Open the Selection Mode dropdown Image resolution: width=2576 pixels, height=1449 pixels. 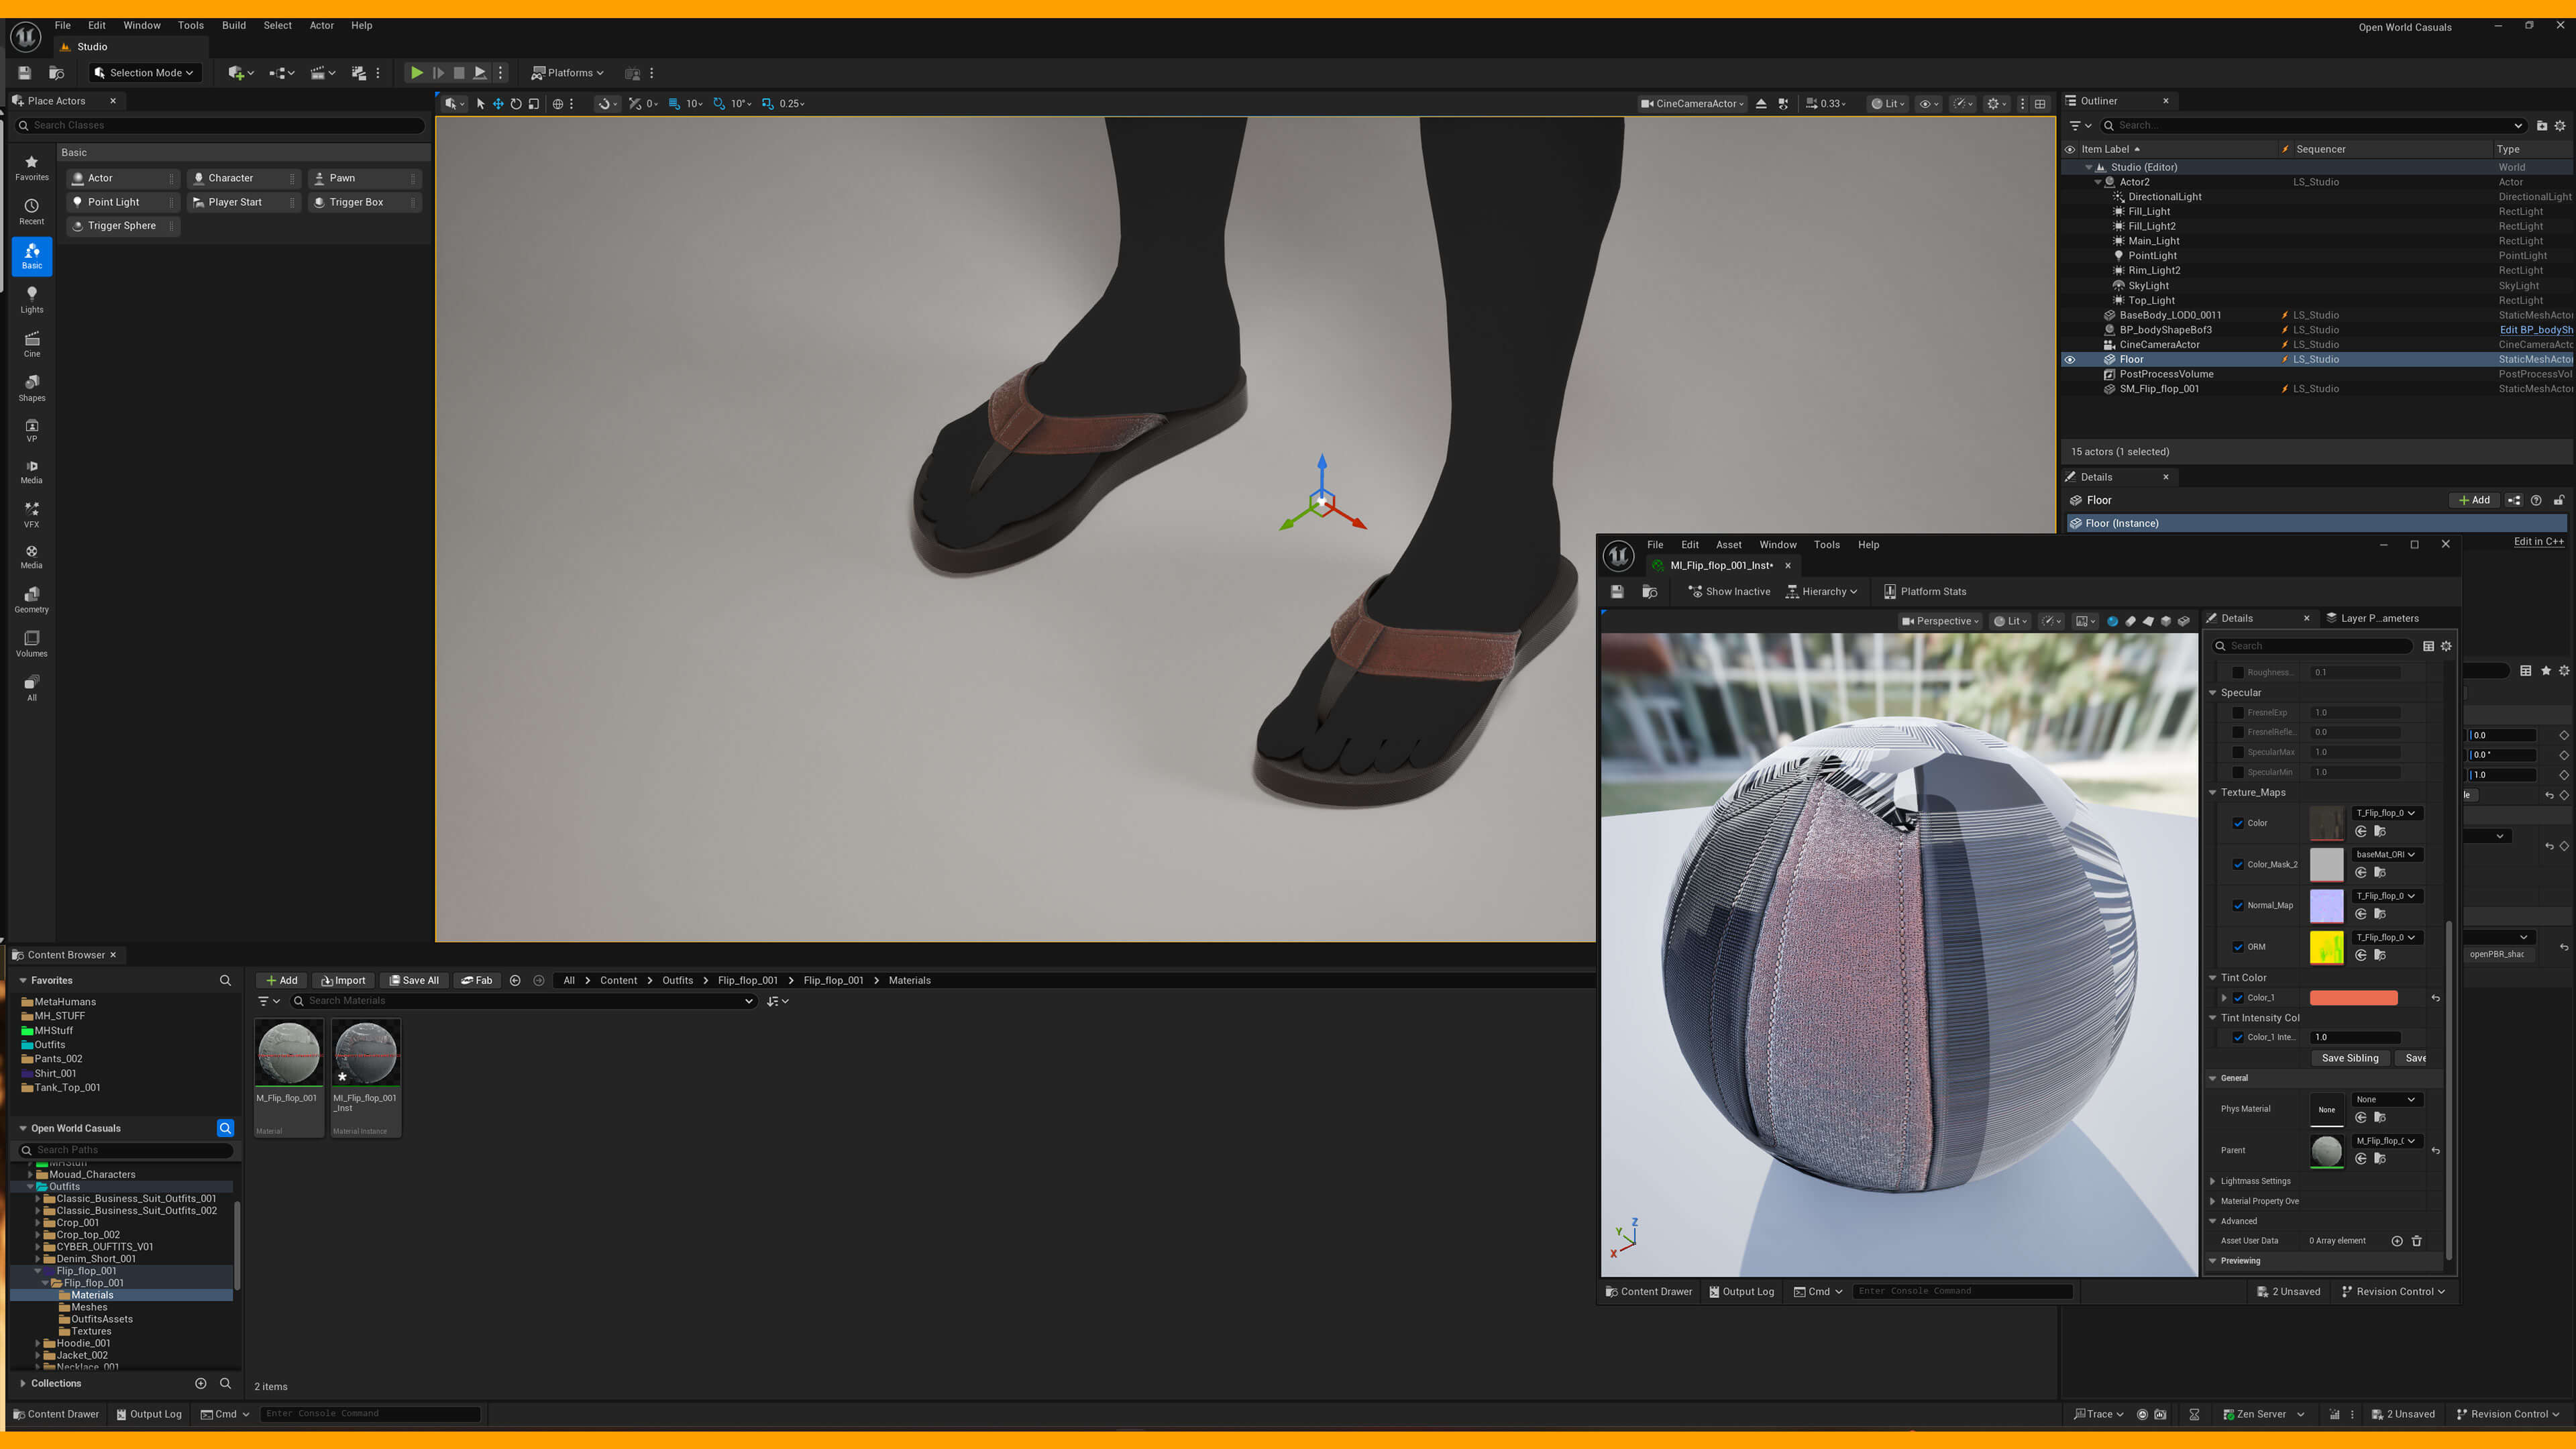(x=145, y=73)
